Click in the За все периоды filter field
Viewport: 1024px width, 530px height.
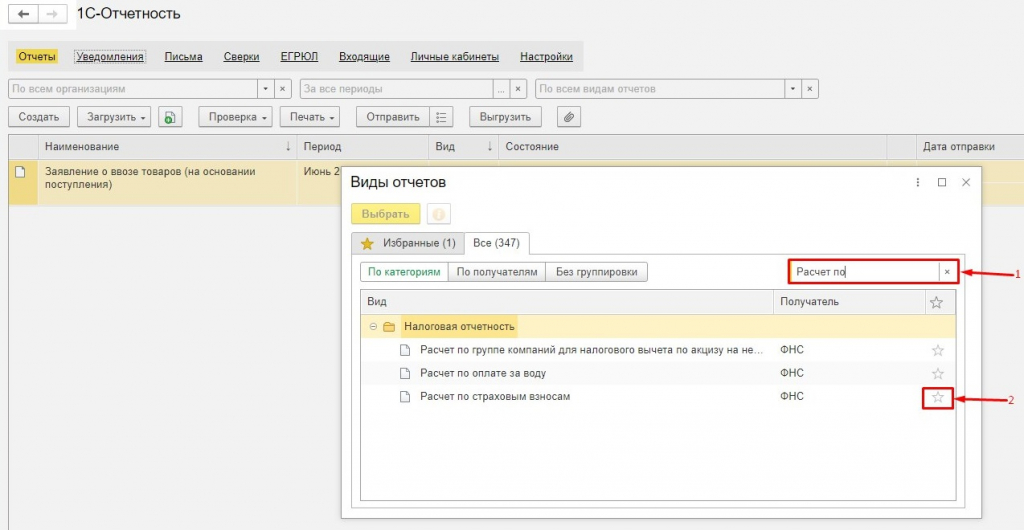396,89
